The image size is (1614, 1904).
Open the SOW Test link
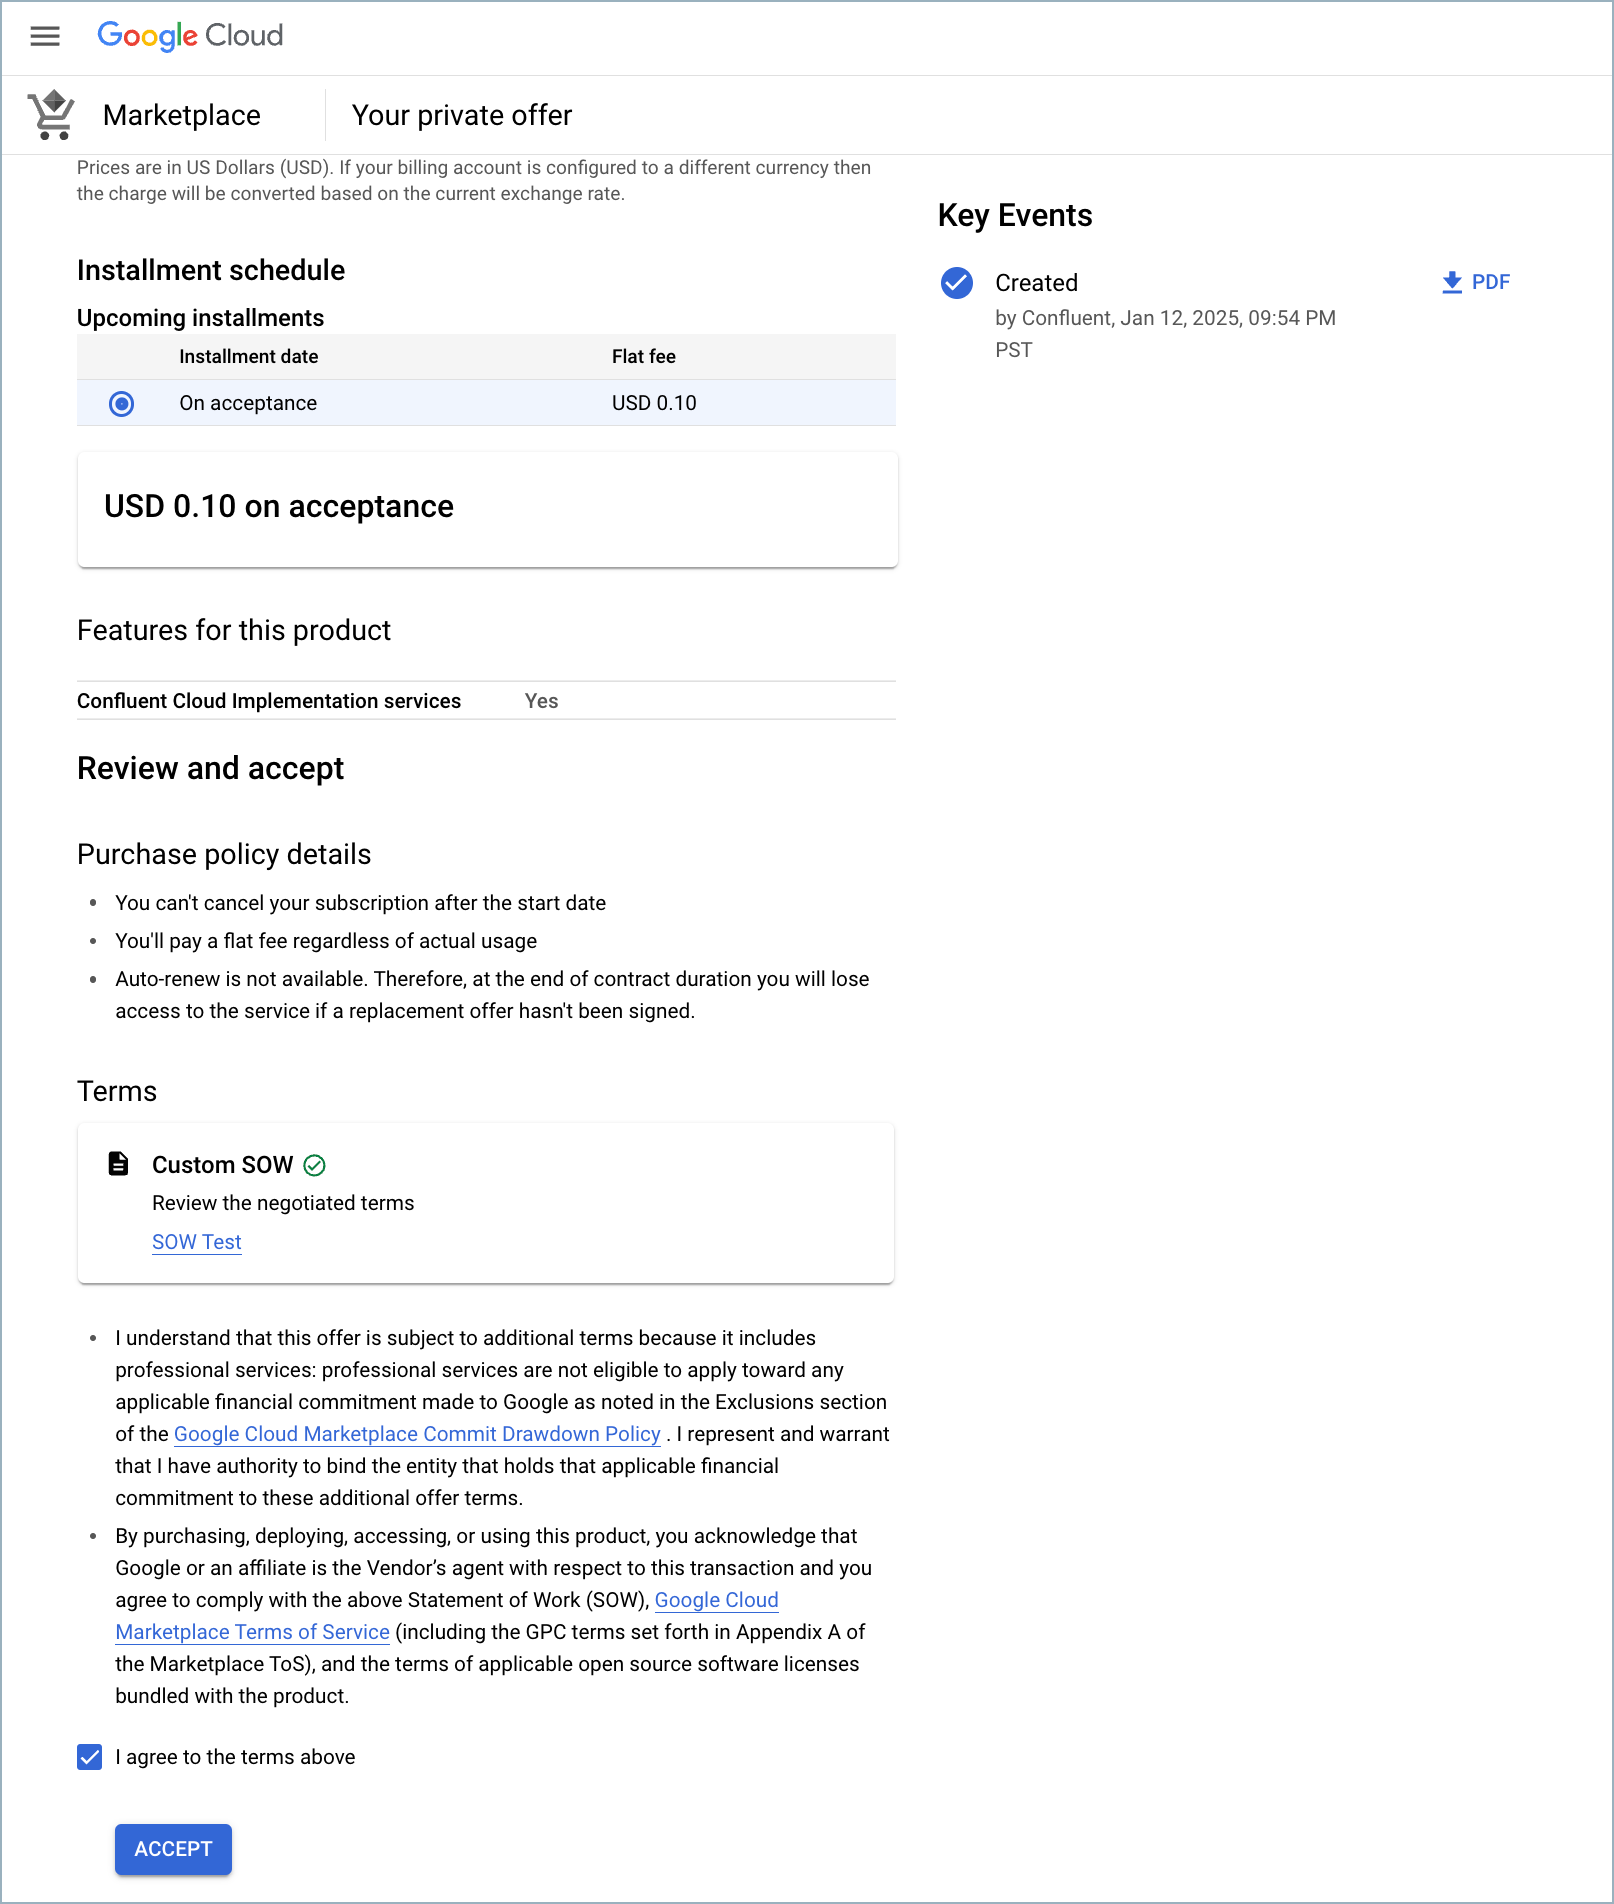tap(196, 1242)
